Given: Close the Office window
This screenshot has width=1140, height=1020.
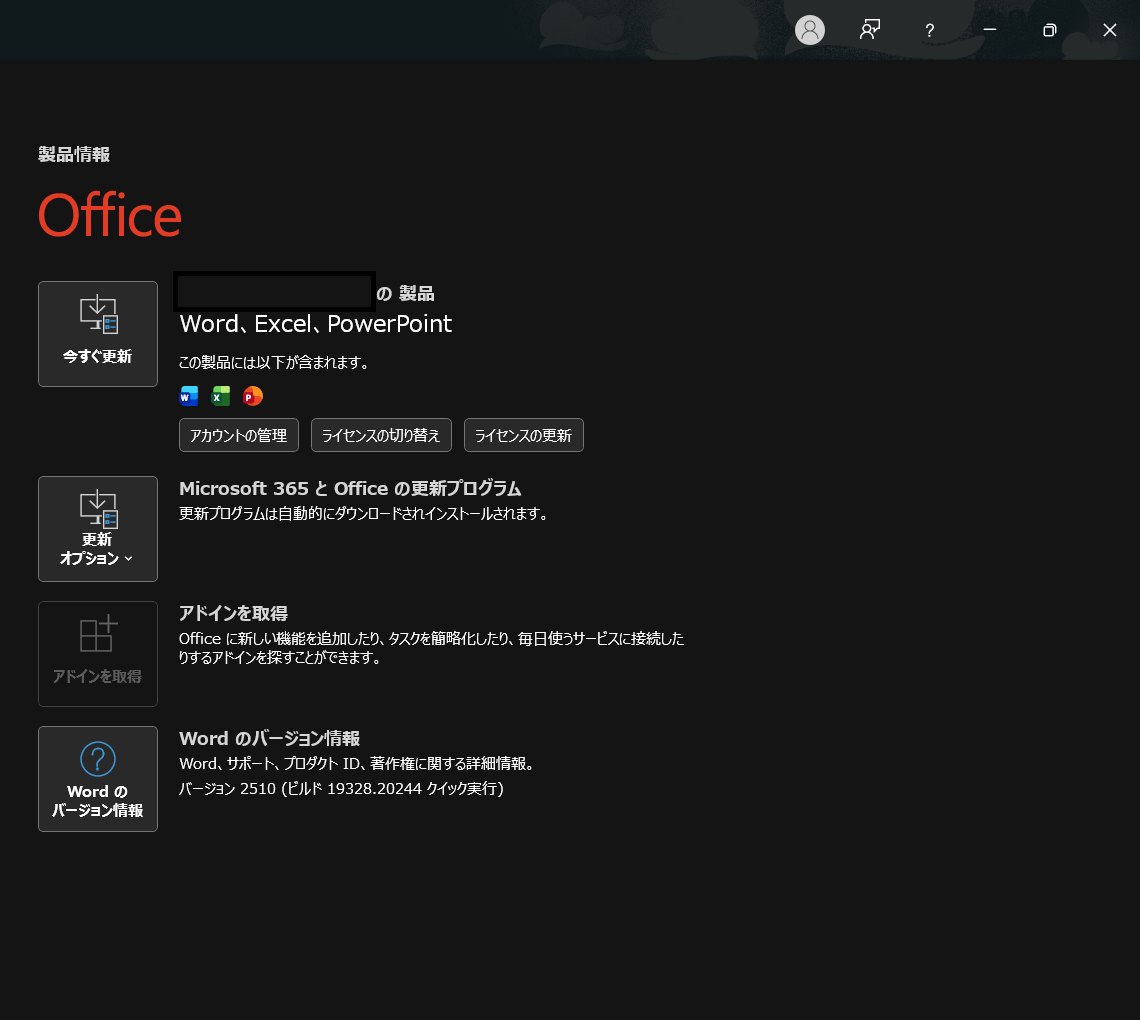Looking at the screenshot, I should pyautogui.click(x=1109, y=30).
